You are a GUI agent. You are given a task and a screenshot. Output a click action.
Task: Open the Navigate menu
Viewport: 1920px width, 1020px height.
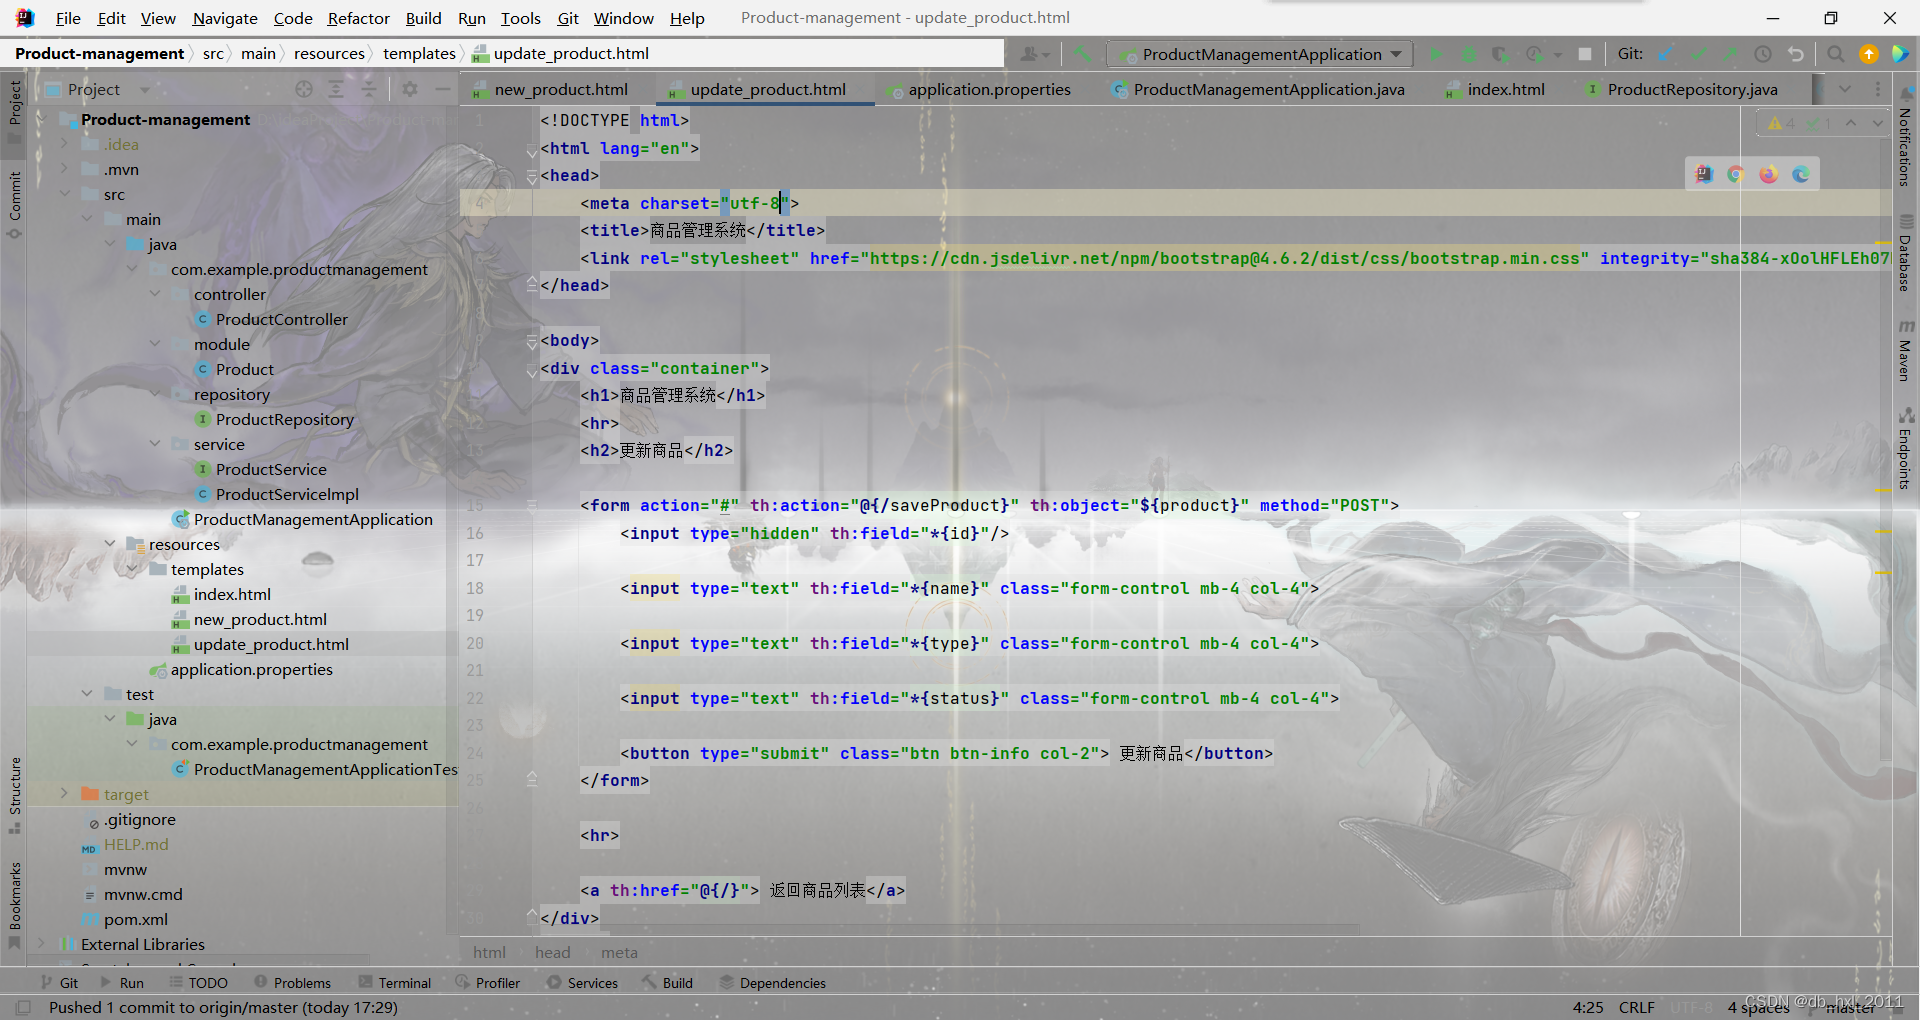(x=224, y=18)
